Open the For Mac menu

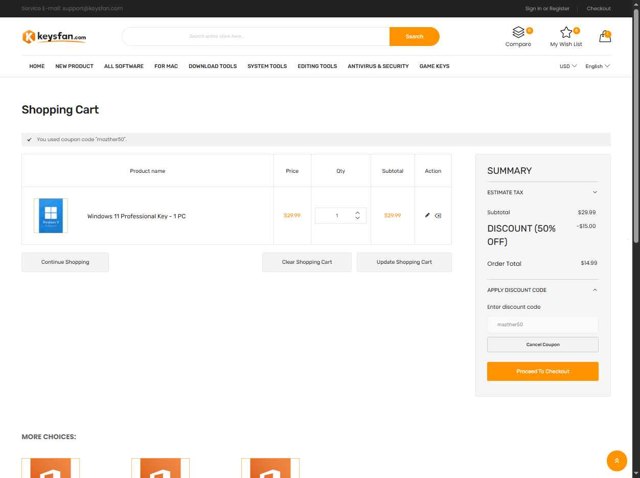coord(166,66)
